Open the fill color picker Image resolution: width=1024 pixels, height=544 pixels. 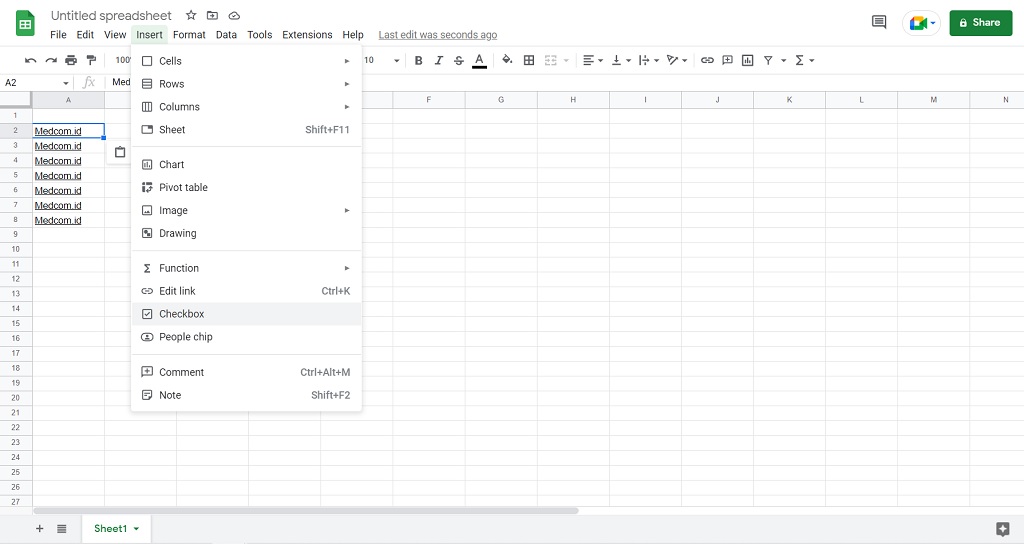(507, 60)
